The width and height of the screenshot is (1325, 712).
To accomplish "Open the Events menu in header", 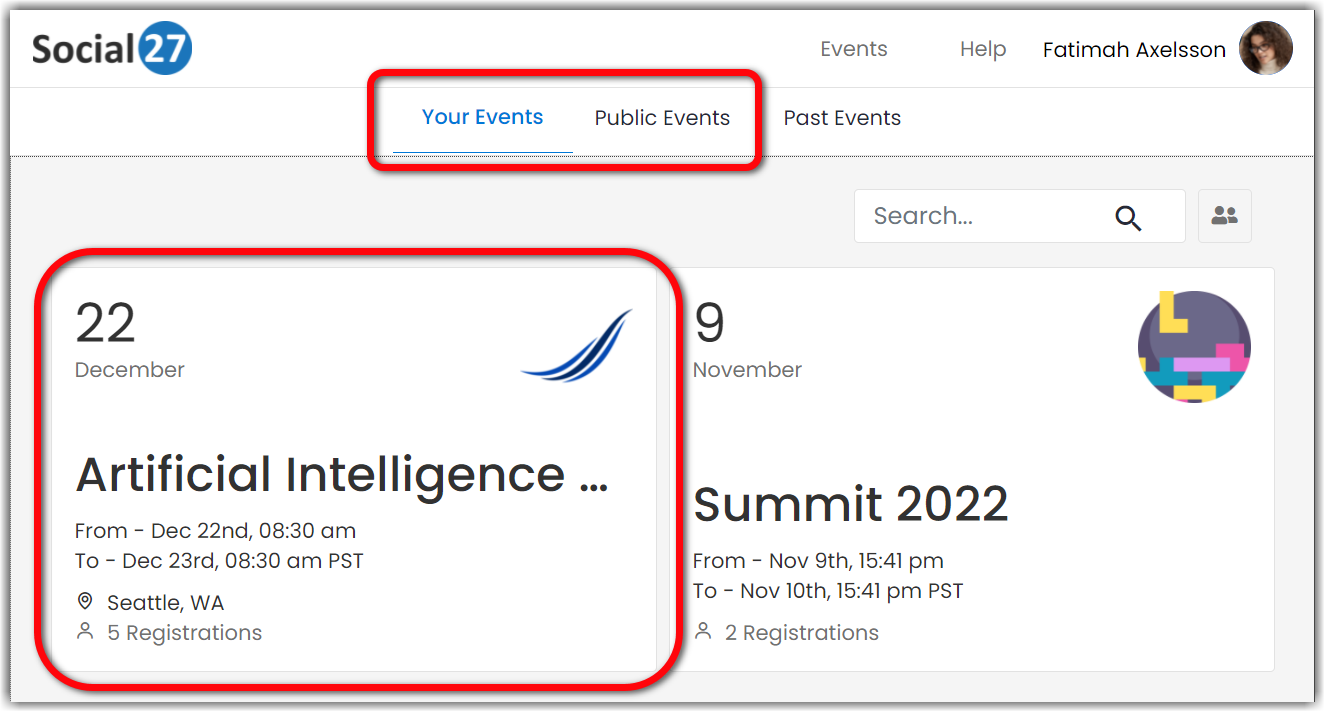I will click(853, 49).
